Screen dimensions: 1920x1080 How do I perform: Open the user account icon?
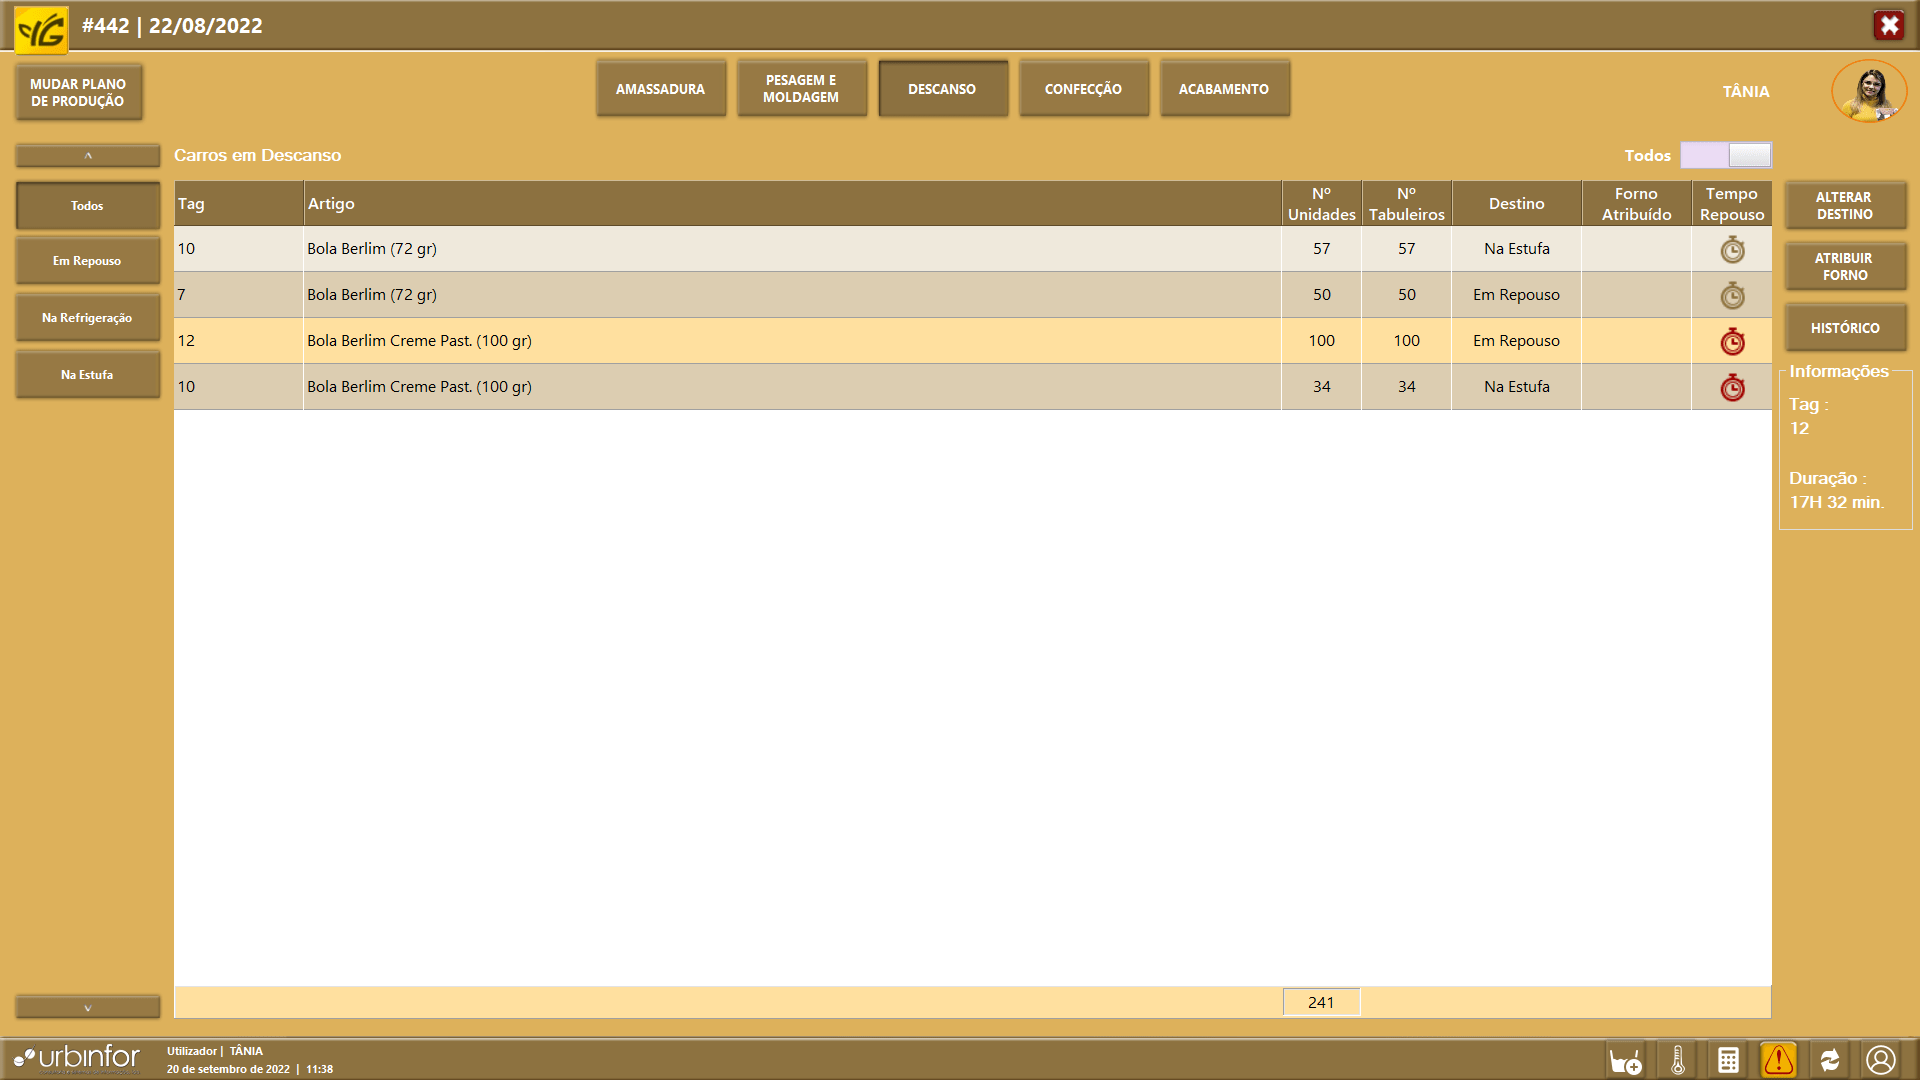tap(1881, 1060)
